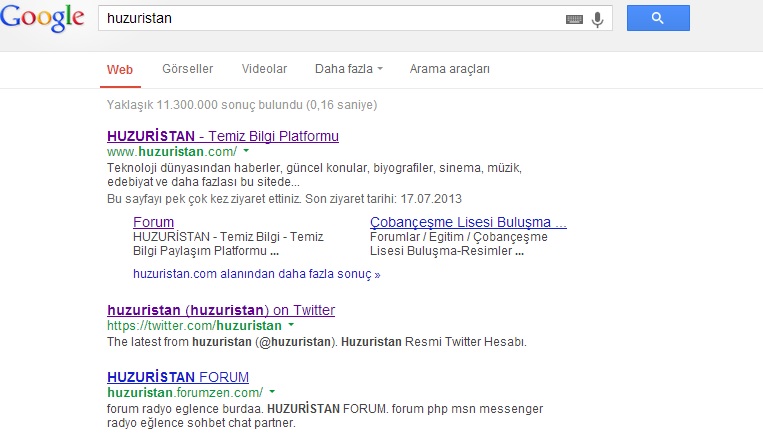Open HUZURİSTAN - Temiz Bilgi Platformu result
Image resolution: width=763 pixels, height=443 pixels.
pos(223,136)
